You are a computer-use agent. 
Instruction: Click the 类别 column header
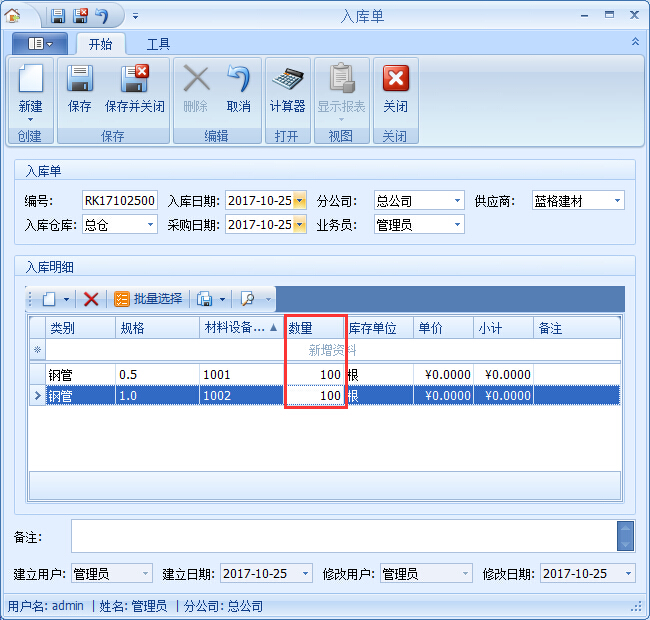tap(80, 328)
